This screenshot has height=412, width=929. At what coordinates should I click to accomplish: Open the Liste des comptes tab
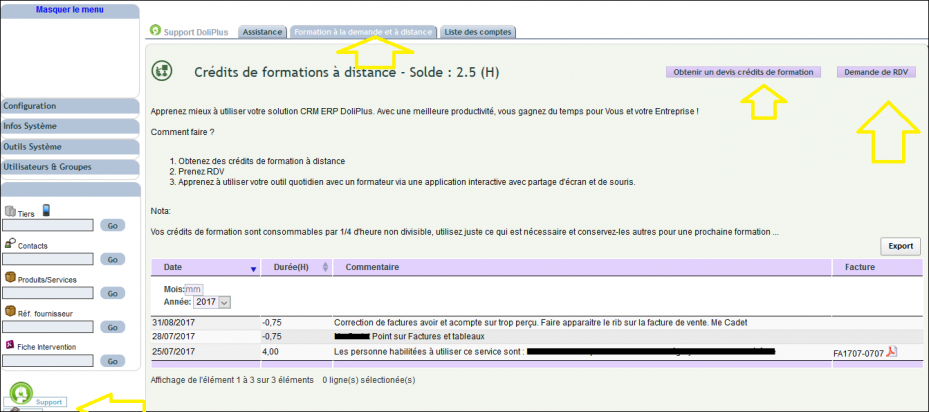coord(478,32)
